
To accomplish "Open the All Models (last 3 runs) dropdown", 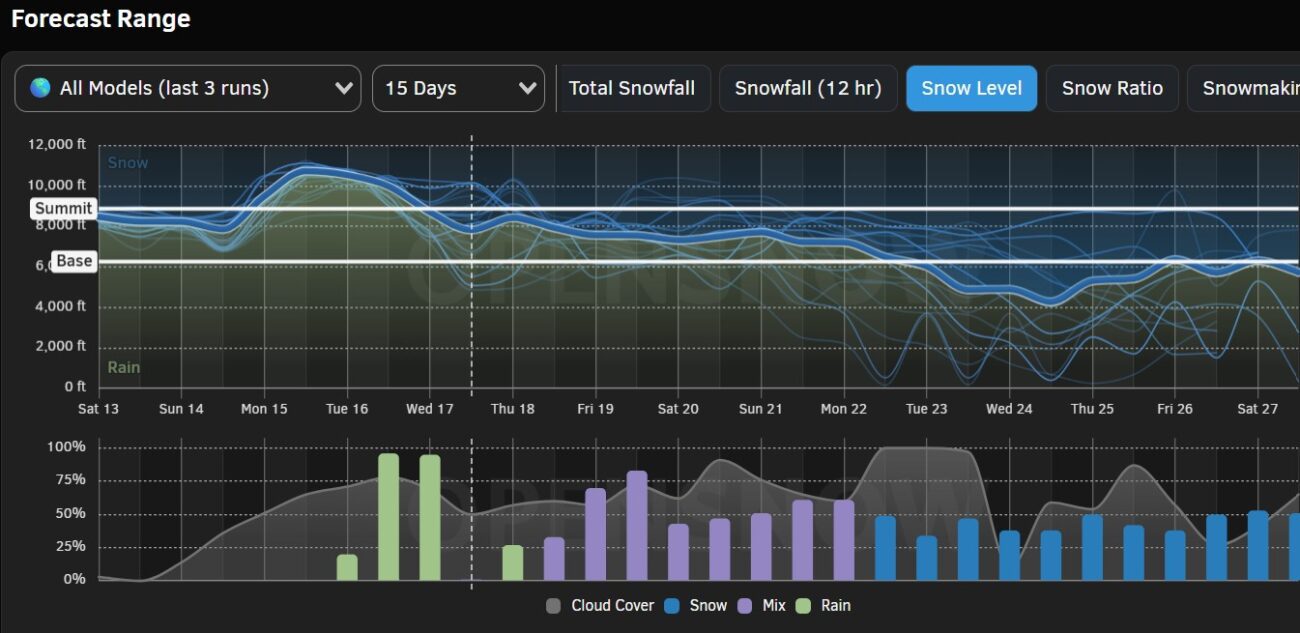I will 187,88.
